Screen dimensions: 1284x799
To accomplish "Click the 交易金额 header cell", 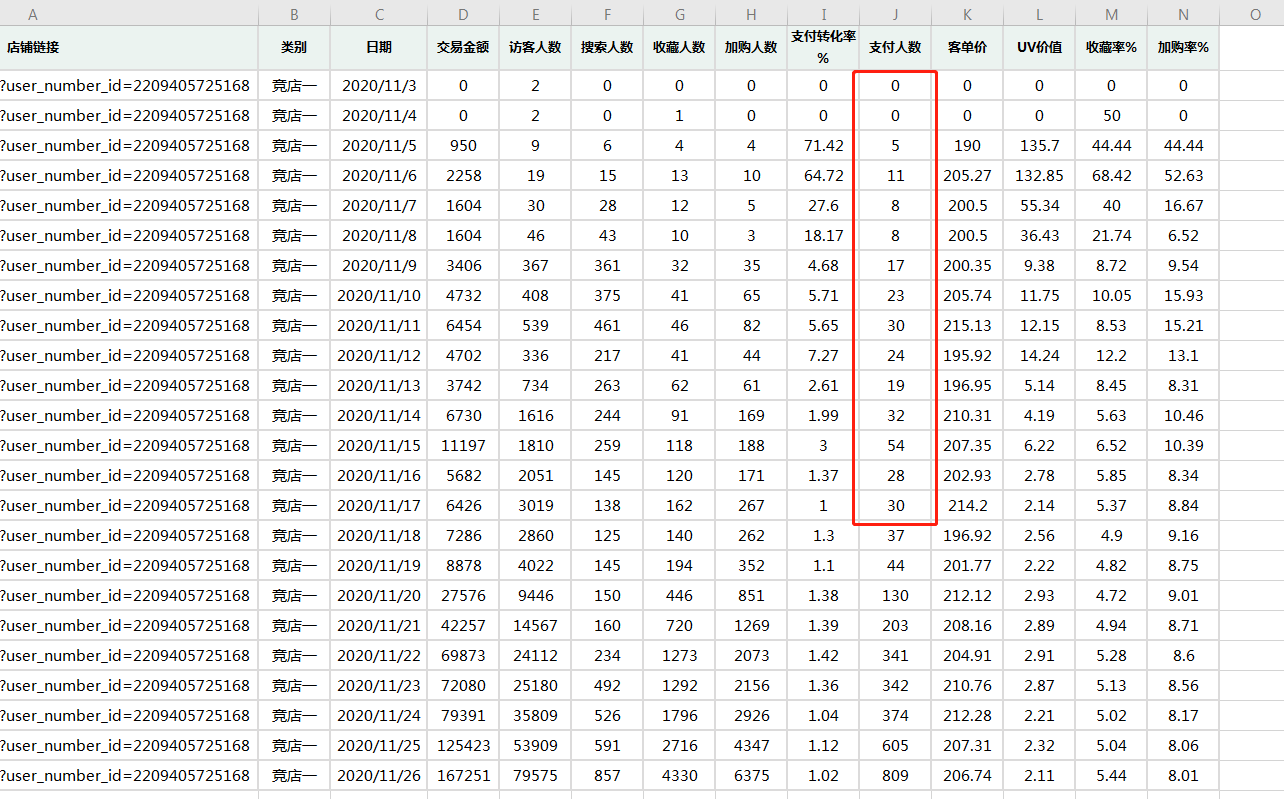I will (x=463, y=47).
